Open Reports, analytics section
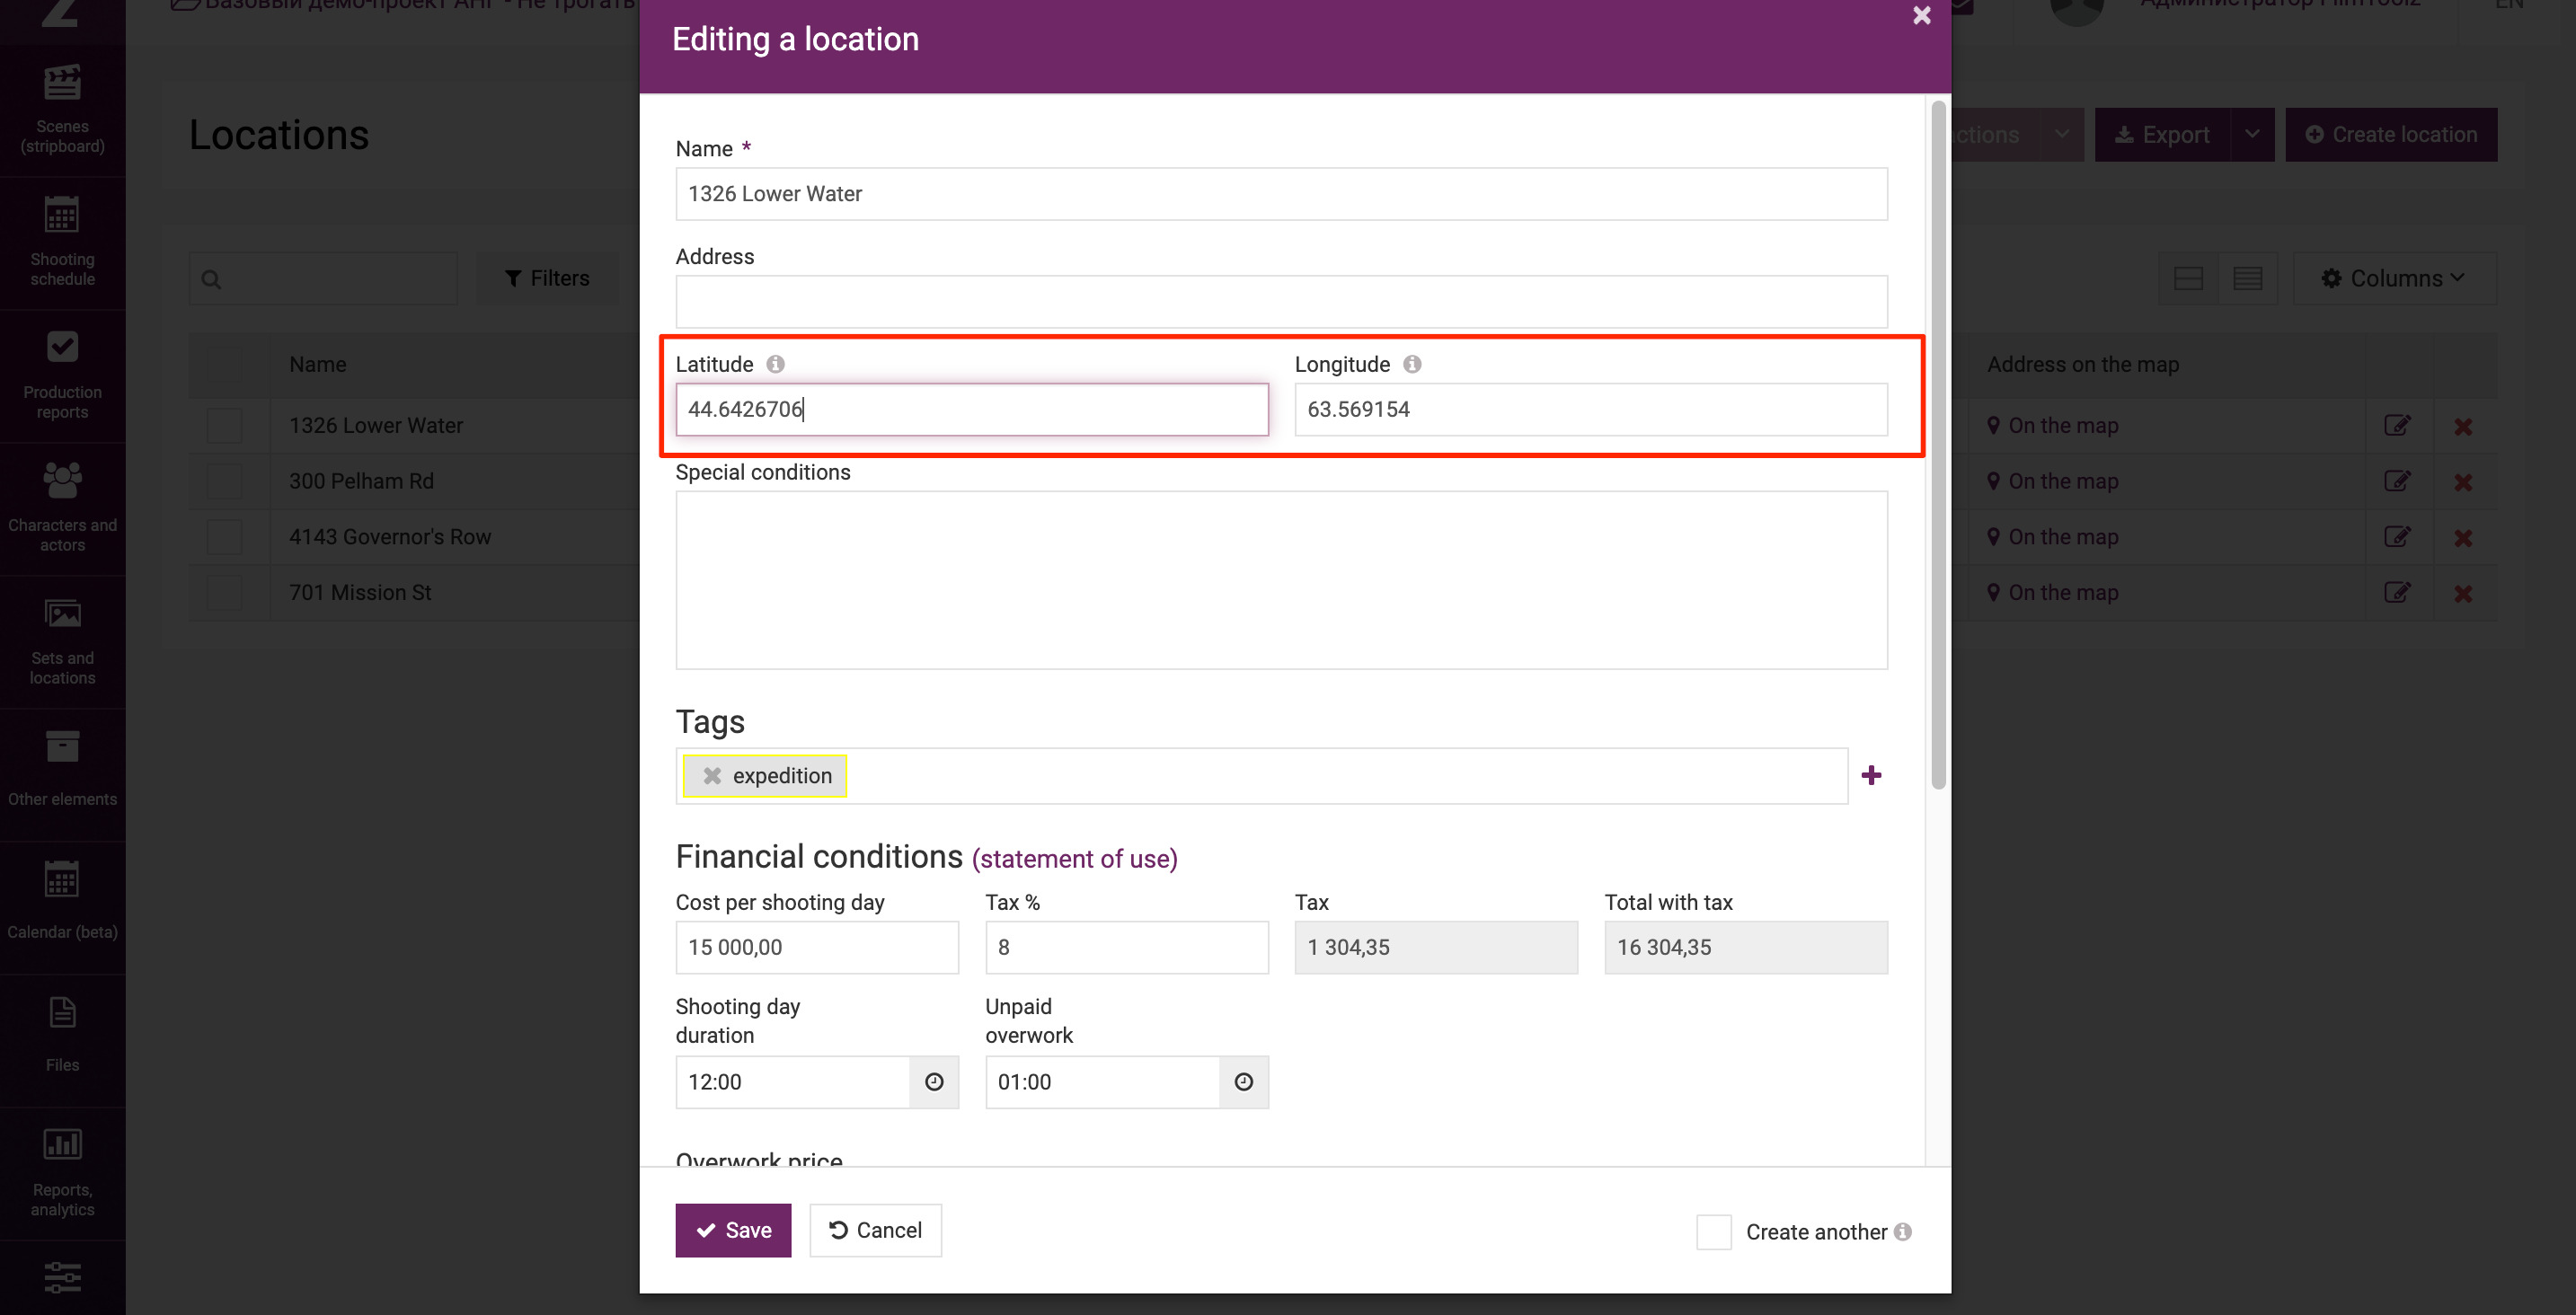This screenshot has height=1315, width=2576. pos(62,1174)
